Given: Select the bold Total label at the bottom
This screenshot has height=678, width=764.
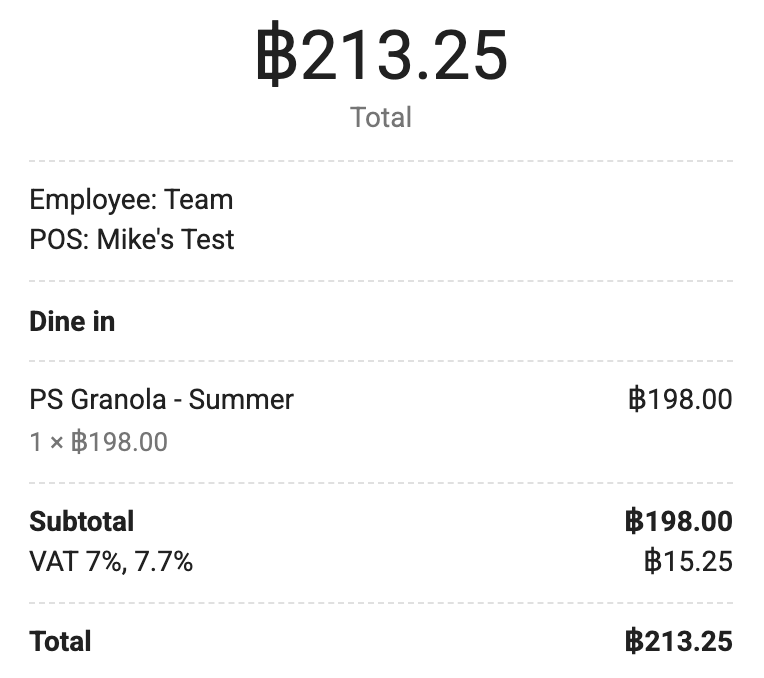Looking at the screenshot, I should pyautogui.click(x=60, y=641).
